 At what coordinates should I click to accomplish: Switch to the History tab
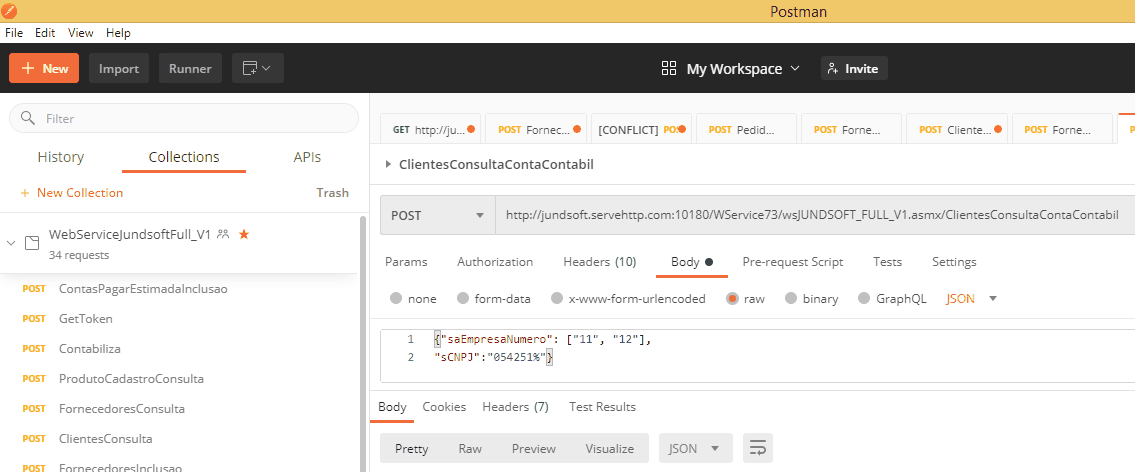60,157
